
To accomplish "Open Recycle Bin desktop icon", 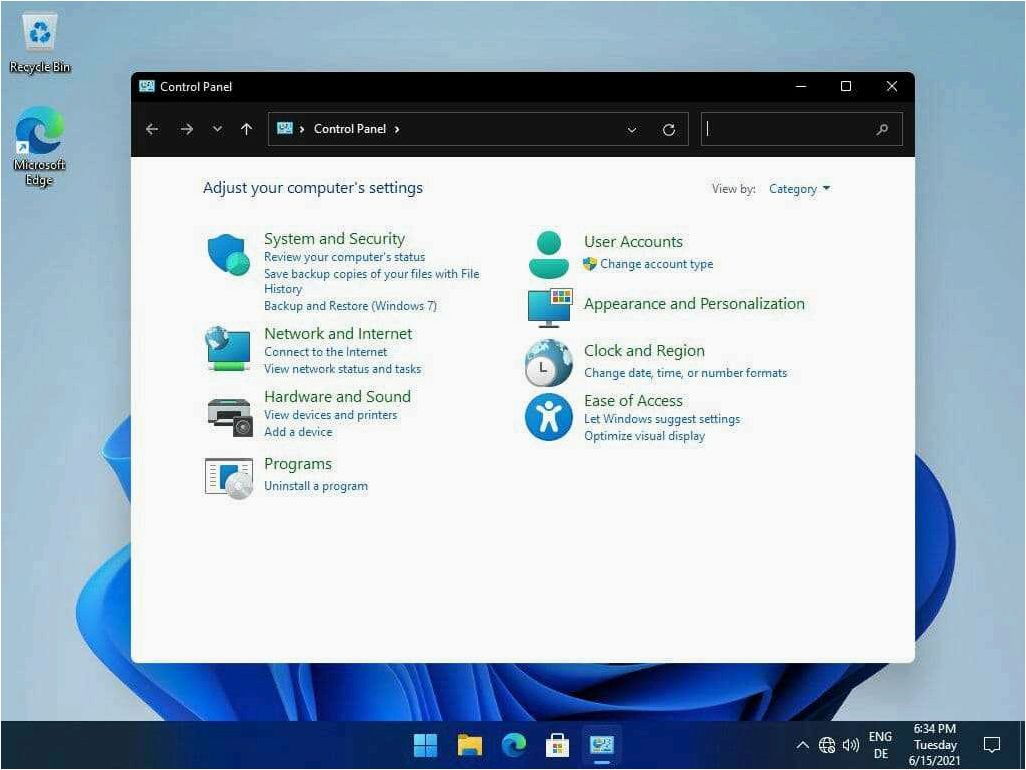I will coord(40,43).
